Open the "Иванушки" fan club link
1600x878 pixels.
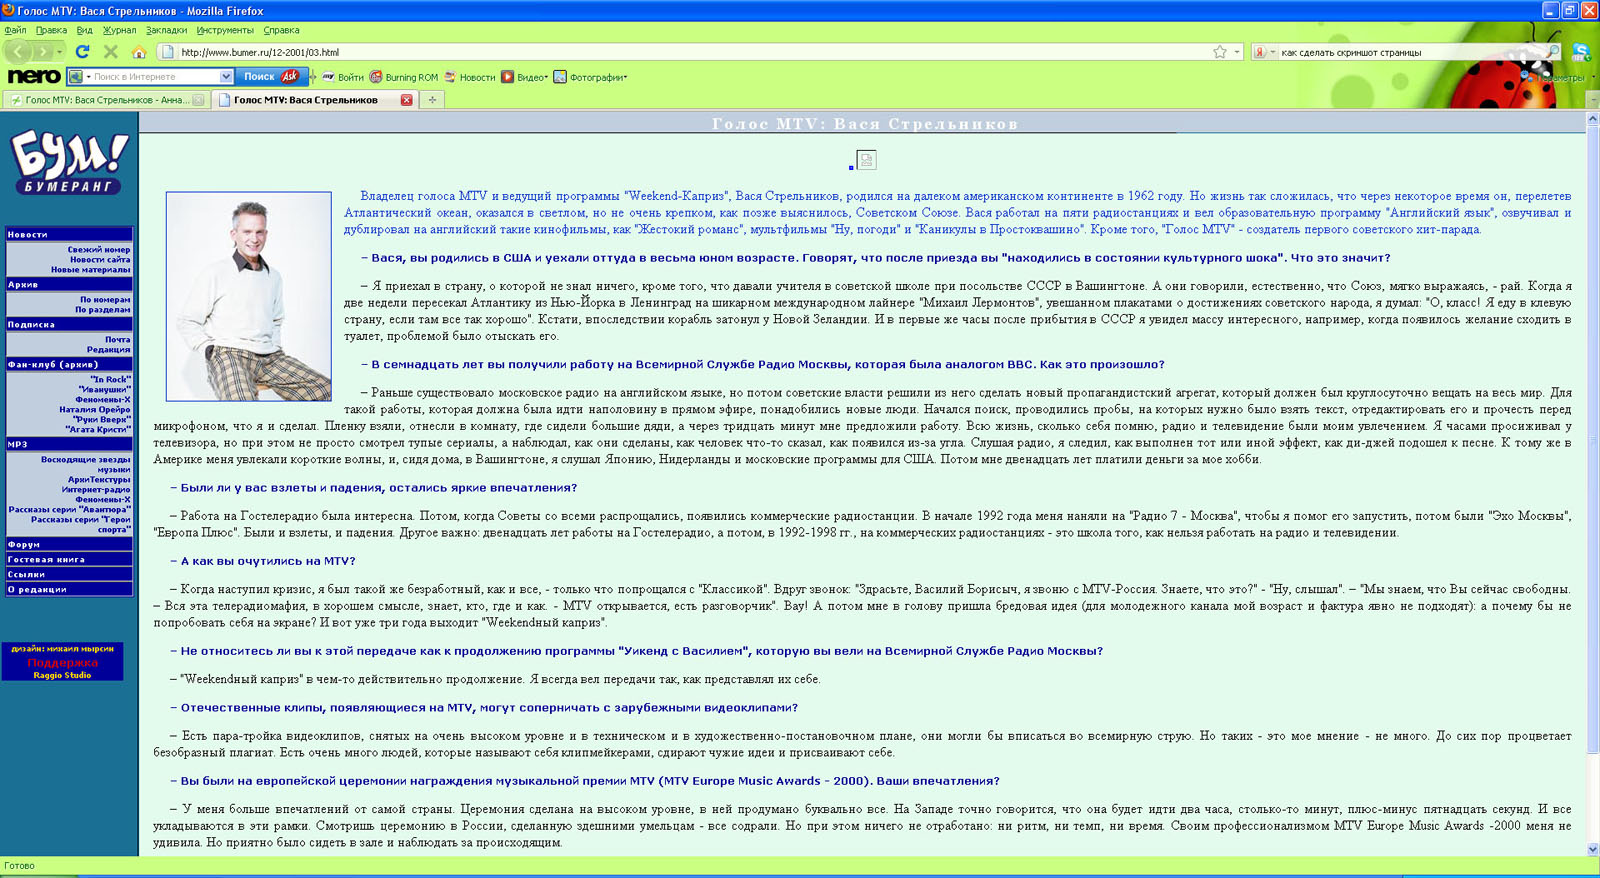pyautogui.click(x=105, y=390)
